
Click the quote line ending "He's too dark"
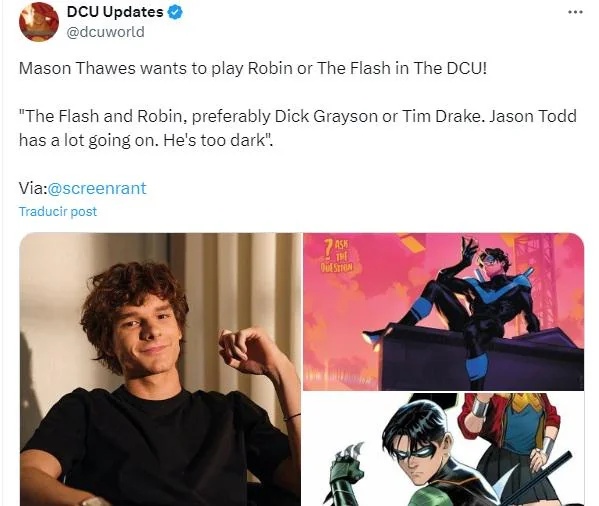point(146,140)
